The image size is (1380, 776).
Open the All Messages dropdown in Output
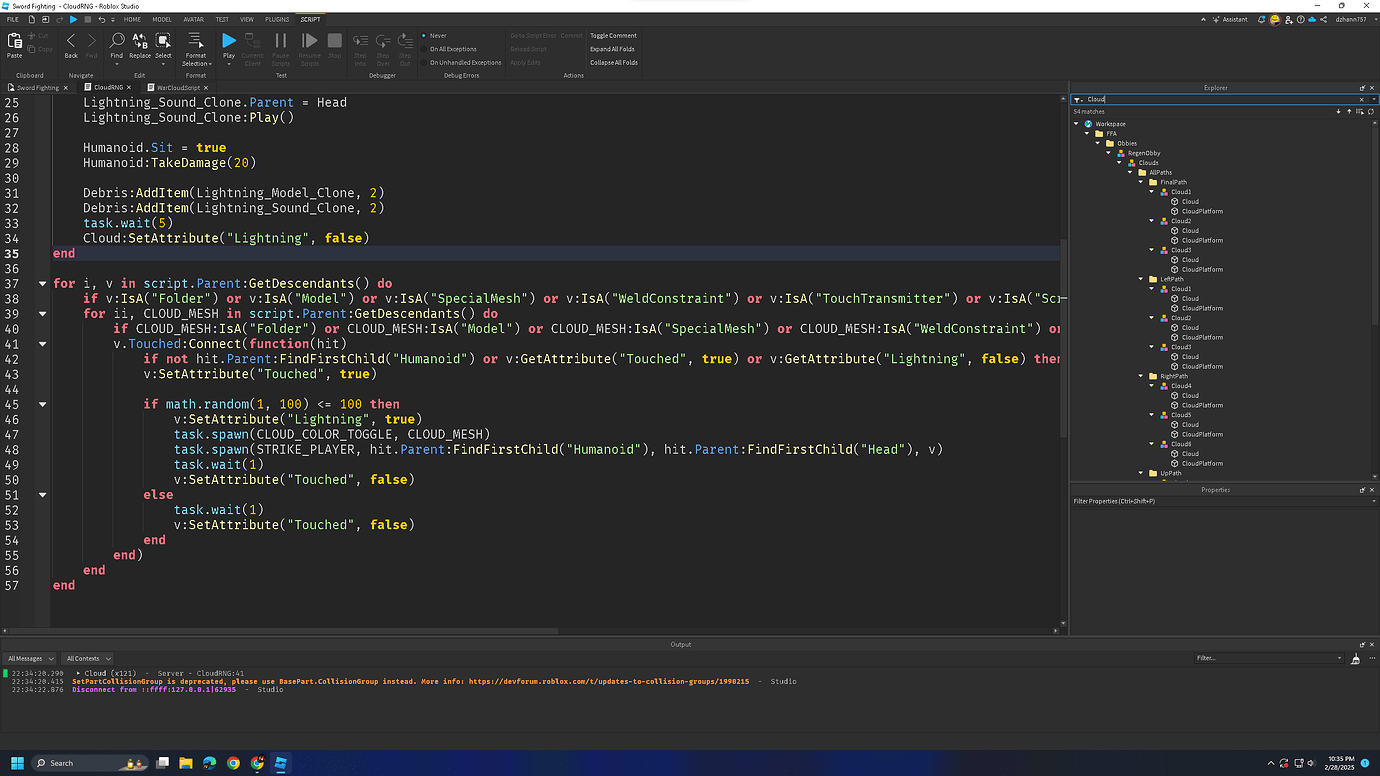tap(31, 659)
